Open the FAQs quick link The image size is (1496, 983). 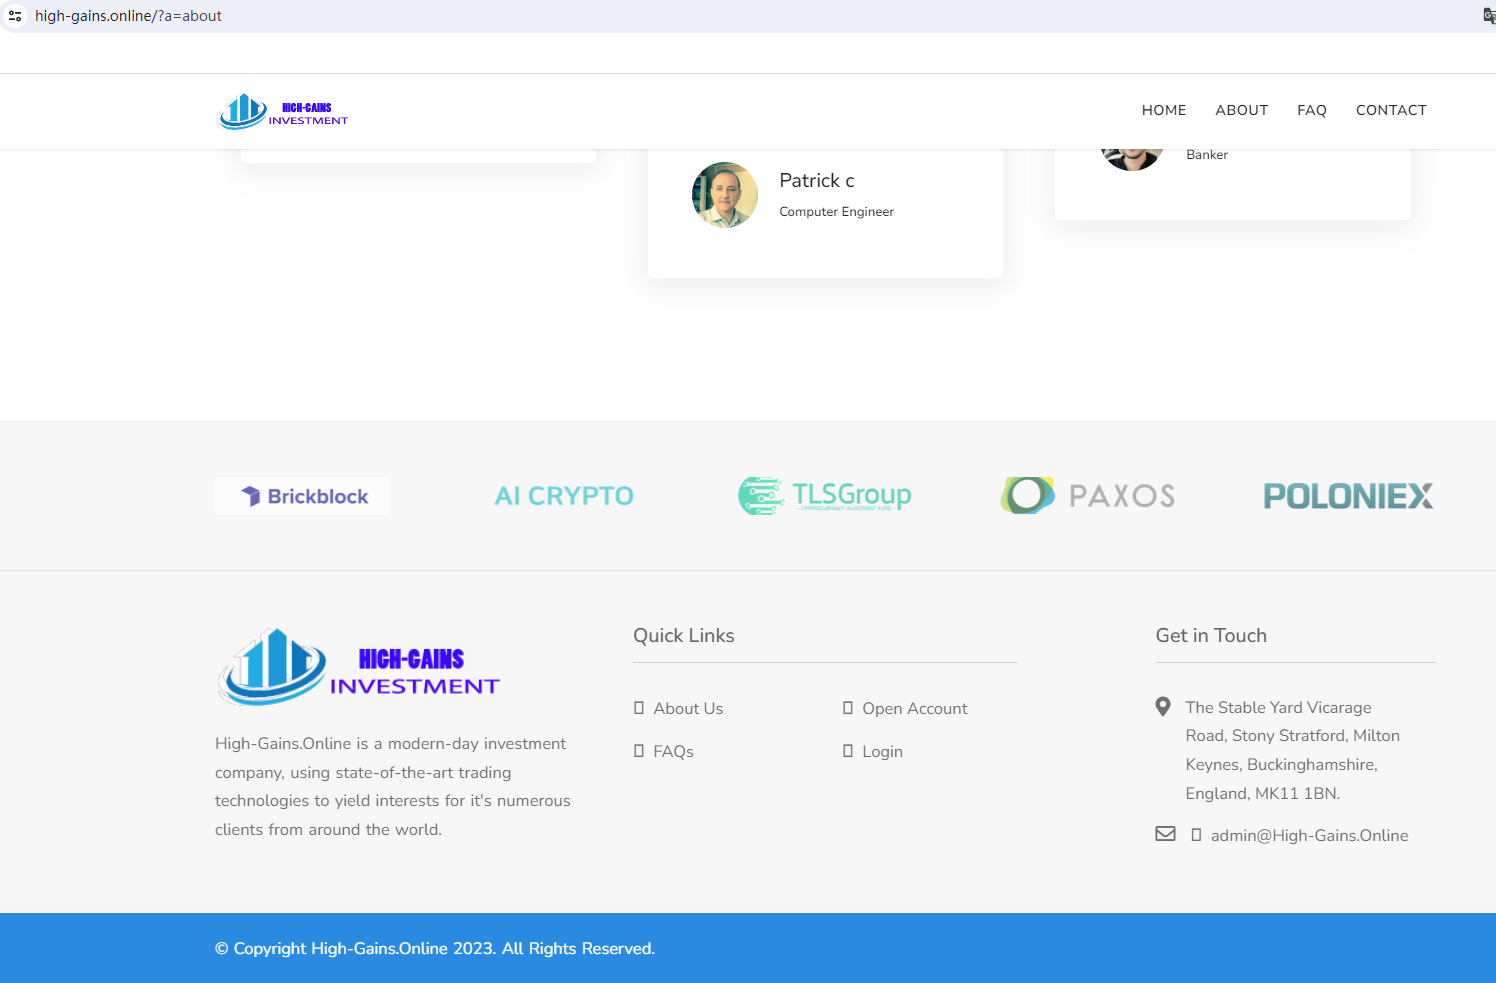[673, 751]
